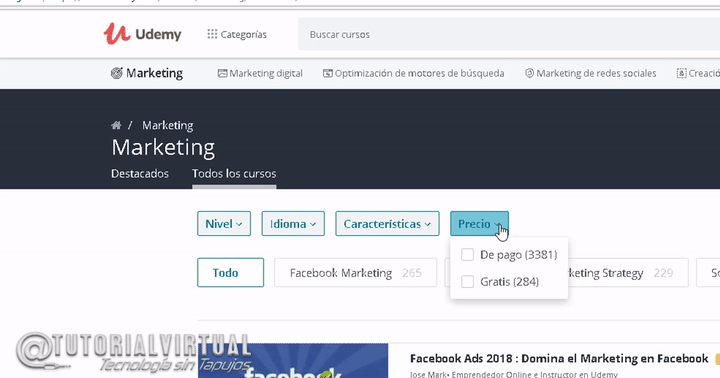The width and height of the screenshot is (720, 378).
Task: Collapse the Precio filter dropdown
Action: 479,224
